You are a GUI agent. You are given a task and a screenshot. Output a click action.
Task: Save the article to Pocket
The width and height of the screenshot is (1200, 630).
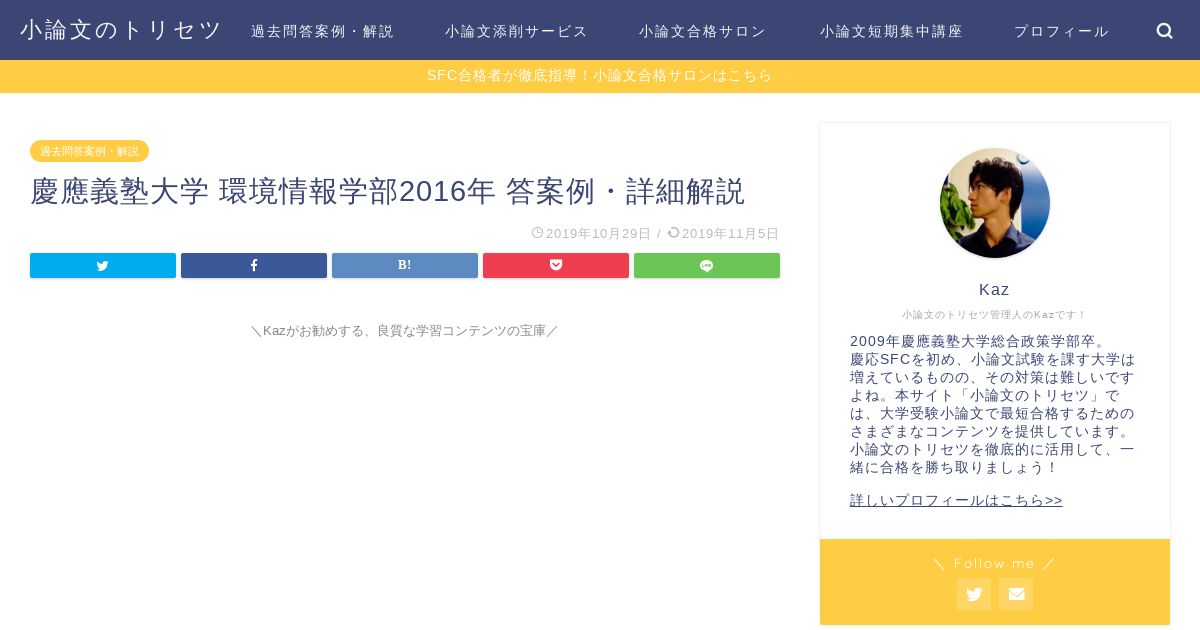556,265
